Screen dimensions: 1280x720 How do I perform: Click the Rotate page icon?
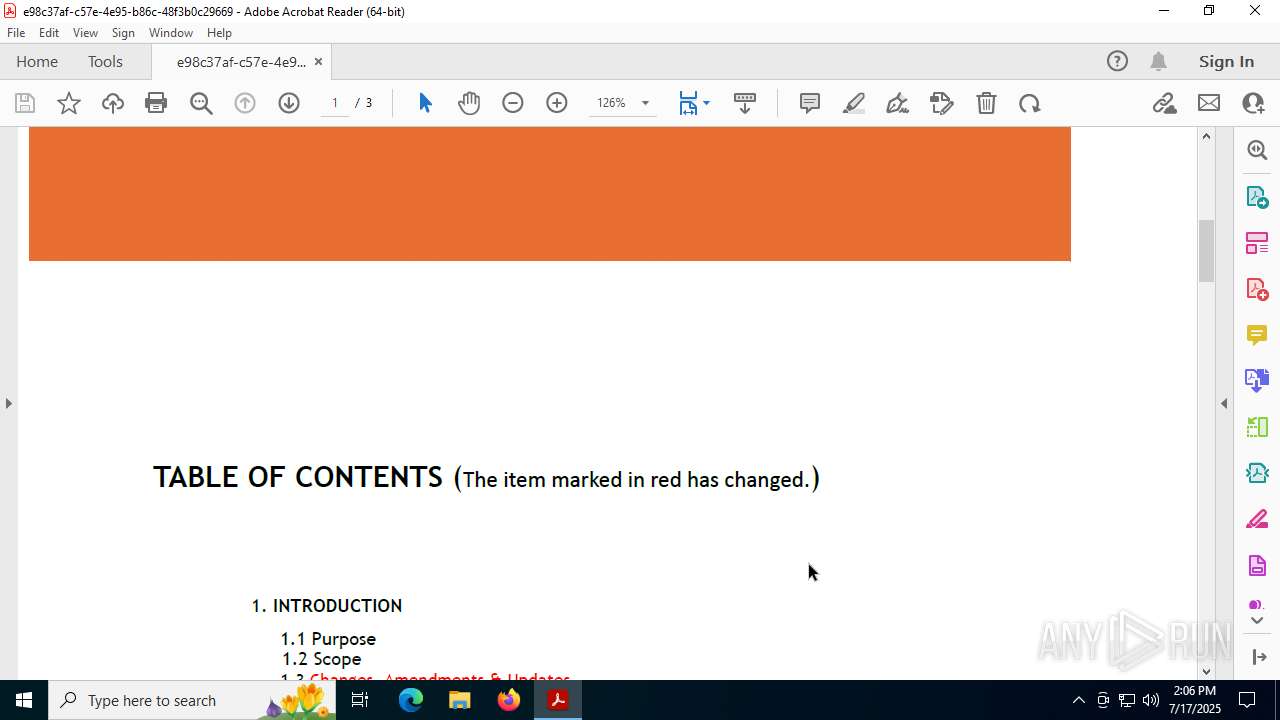pyautogui.click(x=1030, y=103)
